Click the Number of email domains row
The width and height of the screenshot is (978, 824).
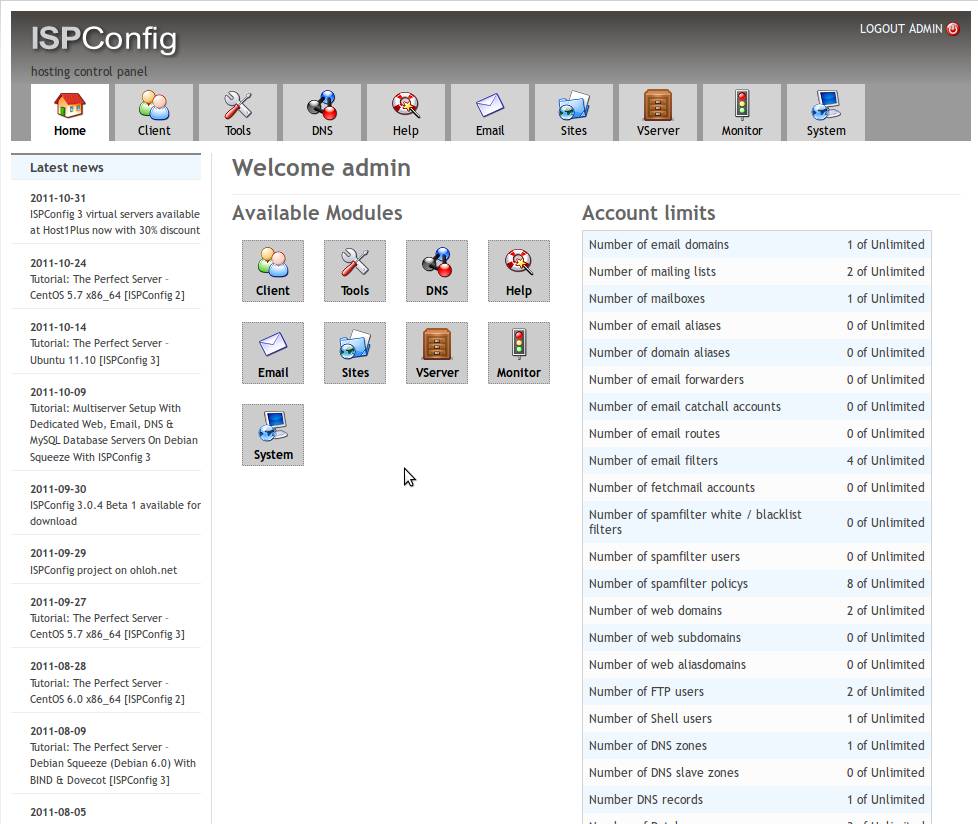coord(757,245)
